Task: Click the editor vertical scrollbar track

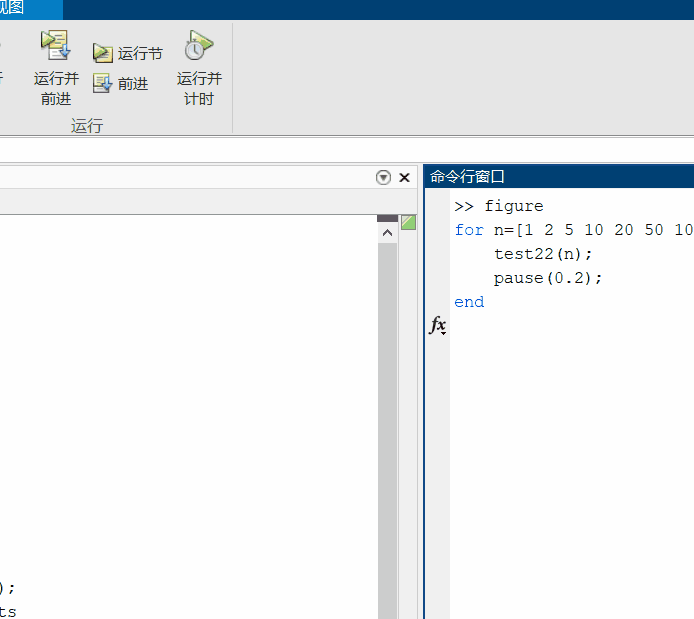Action: click(387, 429)
